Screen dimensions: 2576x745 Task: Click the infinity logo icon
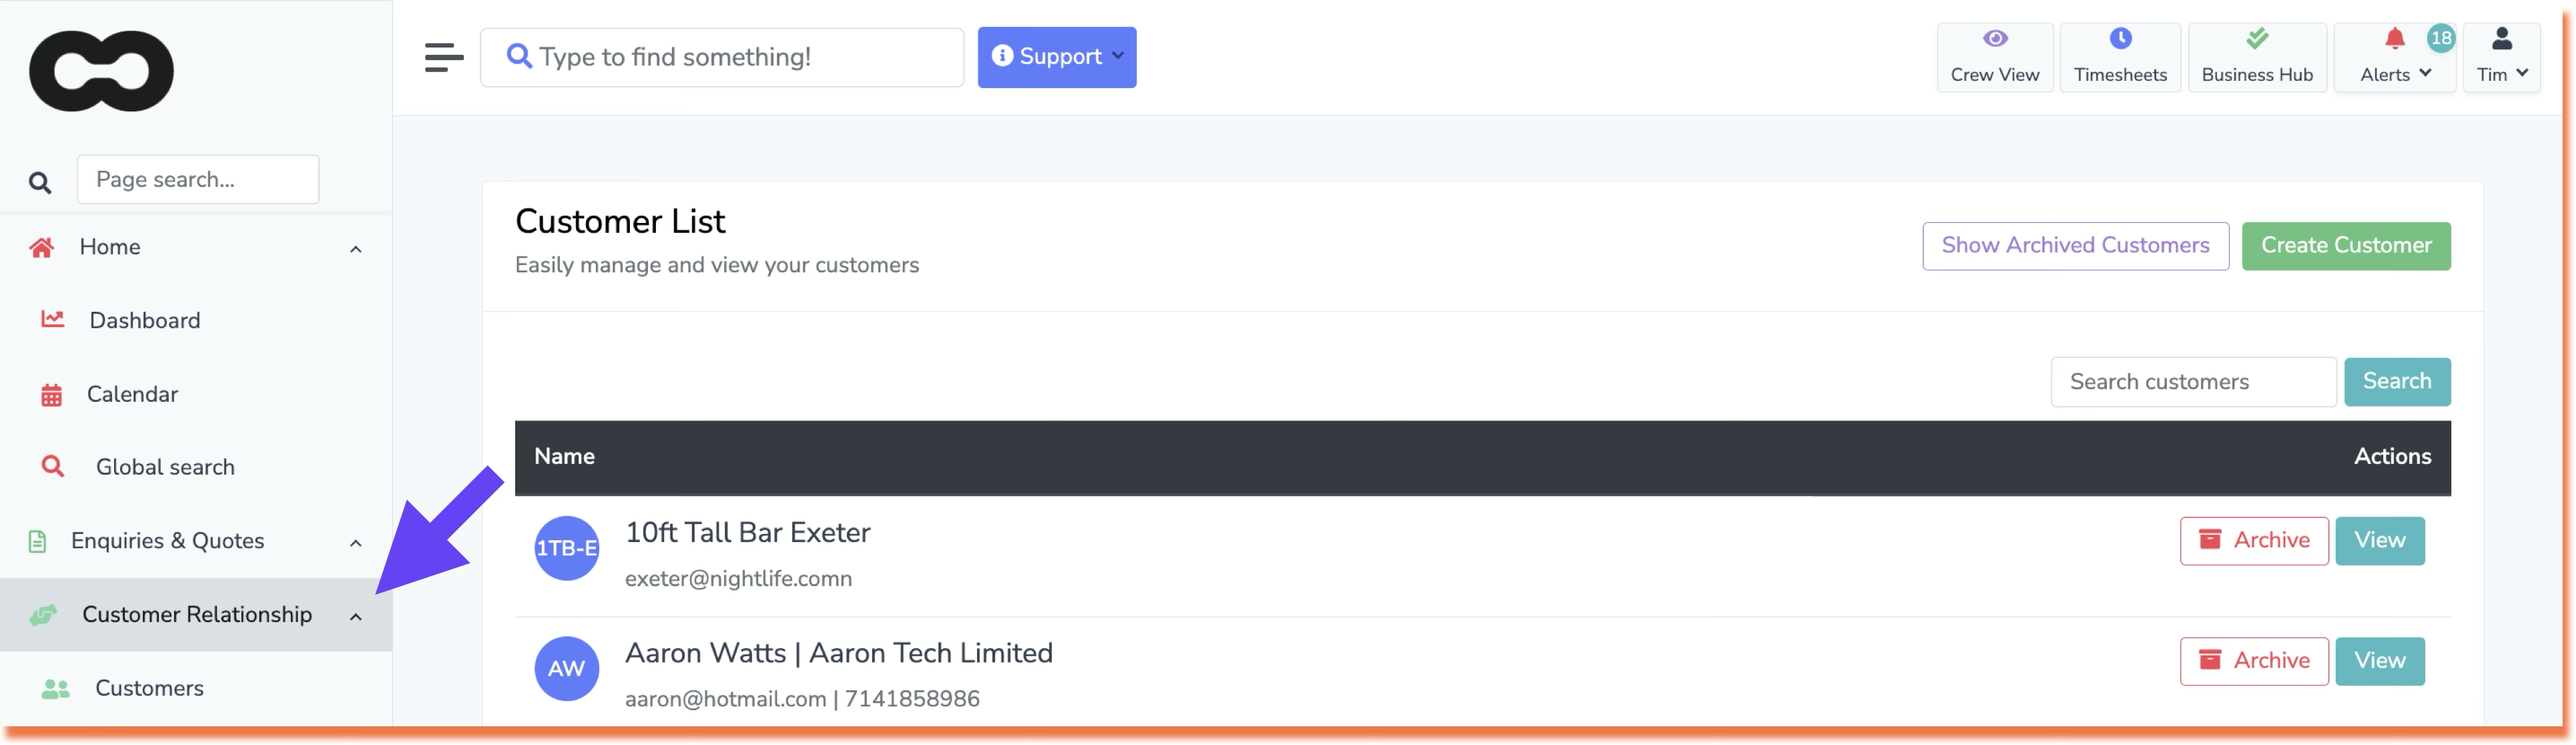pos(101,71)
